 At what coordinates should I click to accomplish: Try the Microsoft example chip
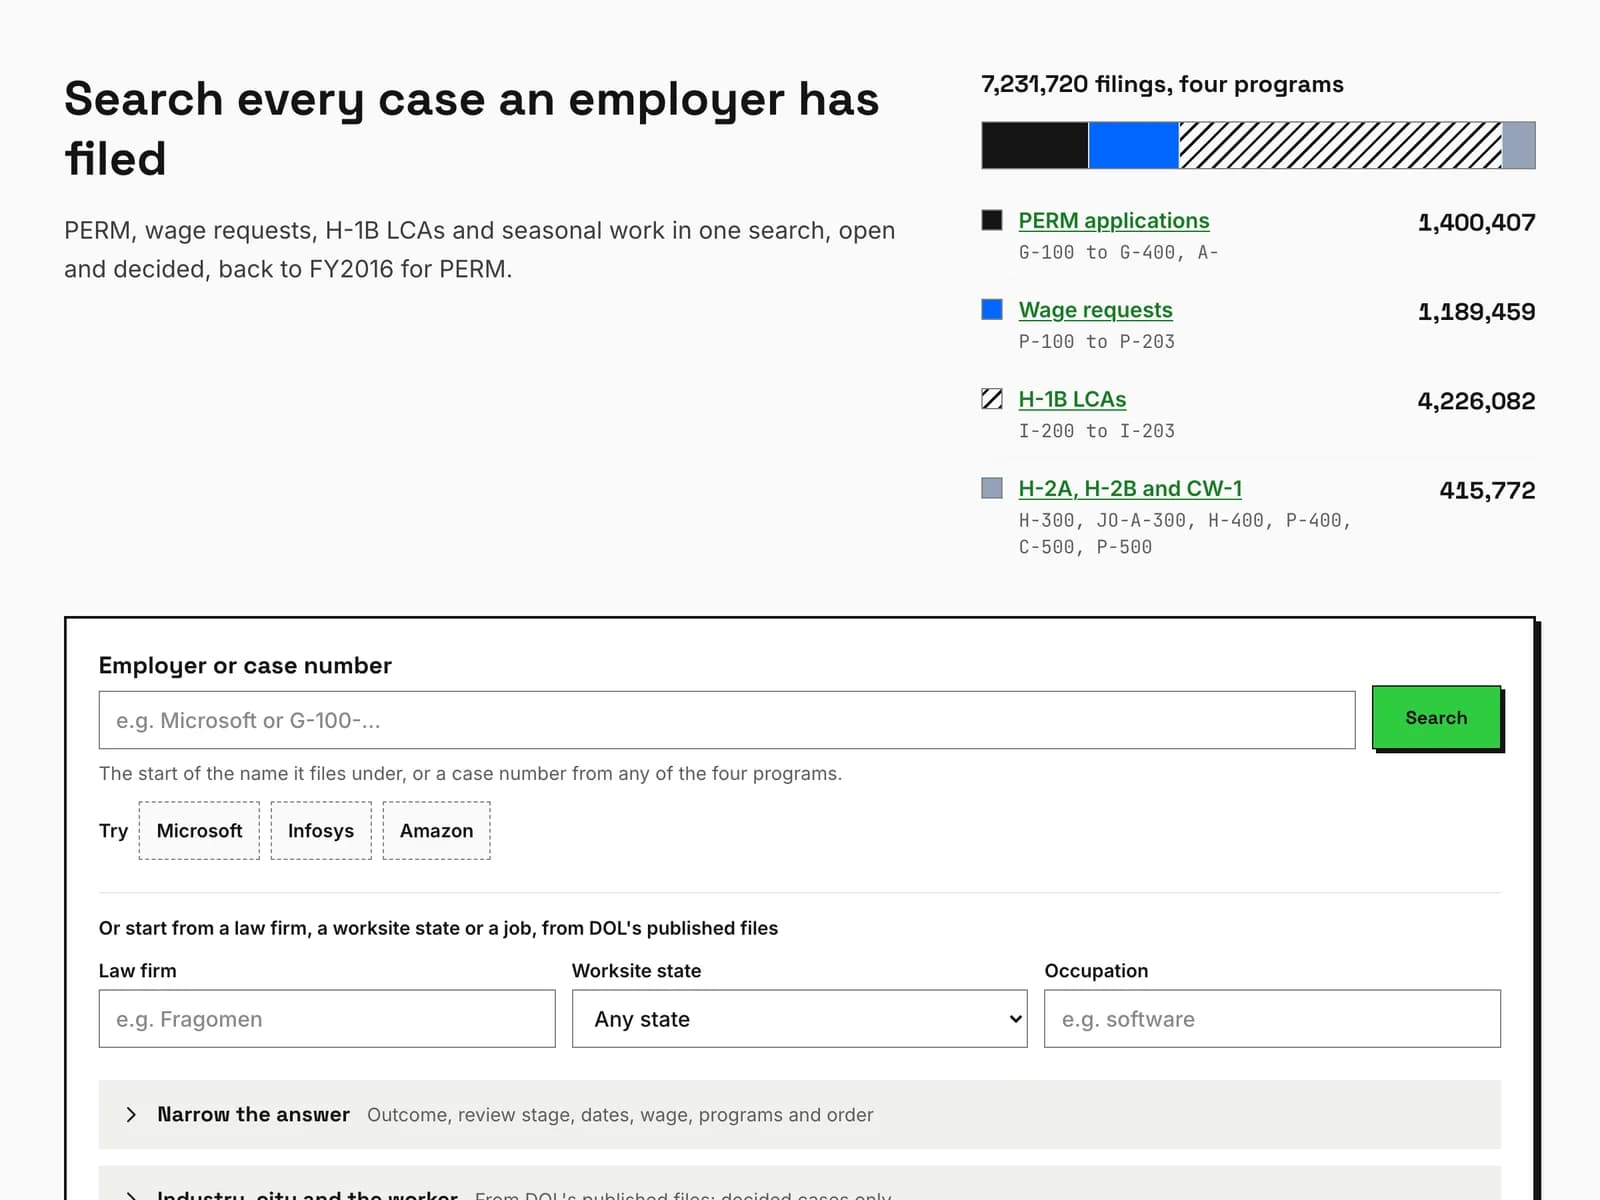199,830
